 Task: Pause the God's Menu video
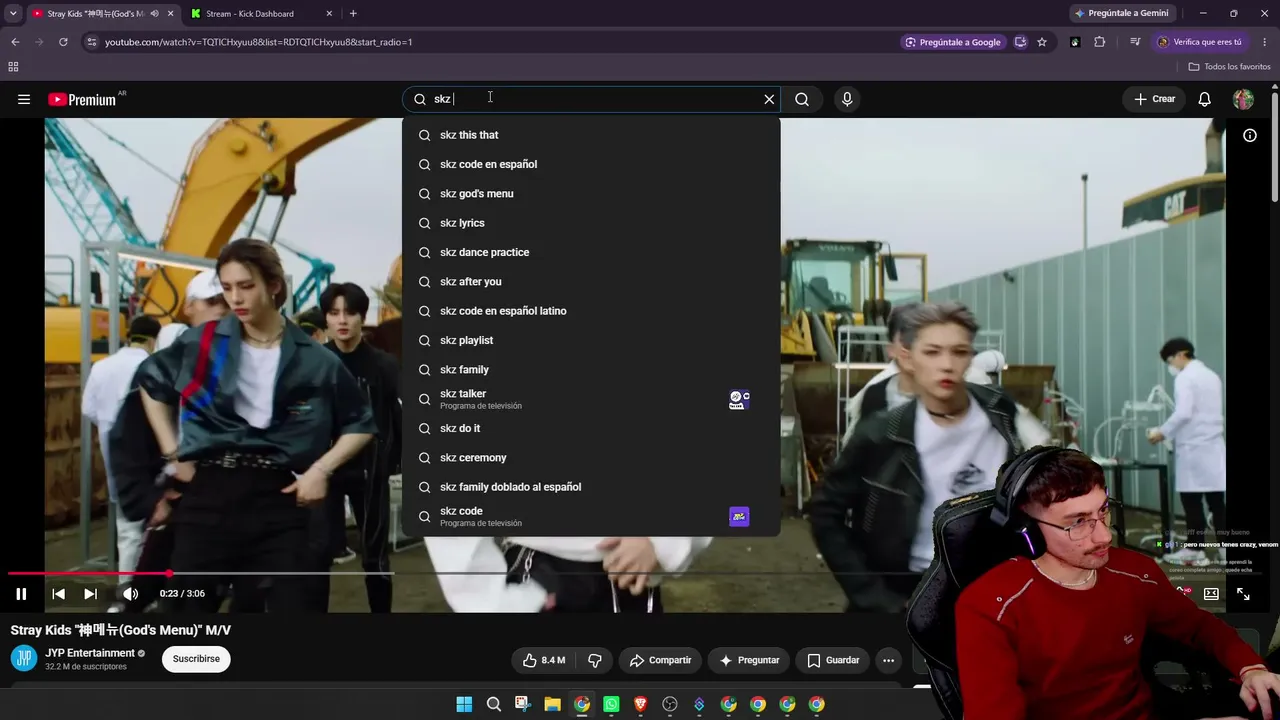tap(21, 594)
